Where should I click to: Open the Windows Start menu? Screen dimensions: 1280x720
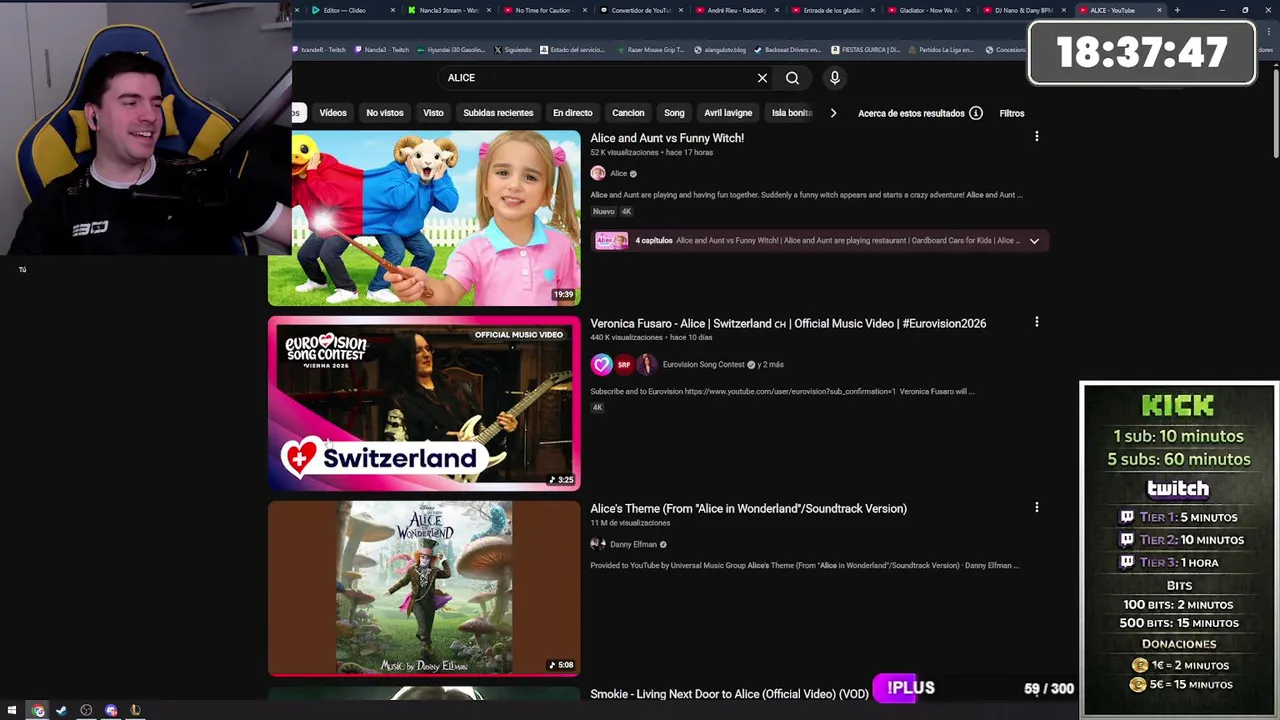12,710
